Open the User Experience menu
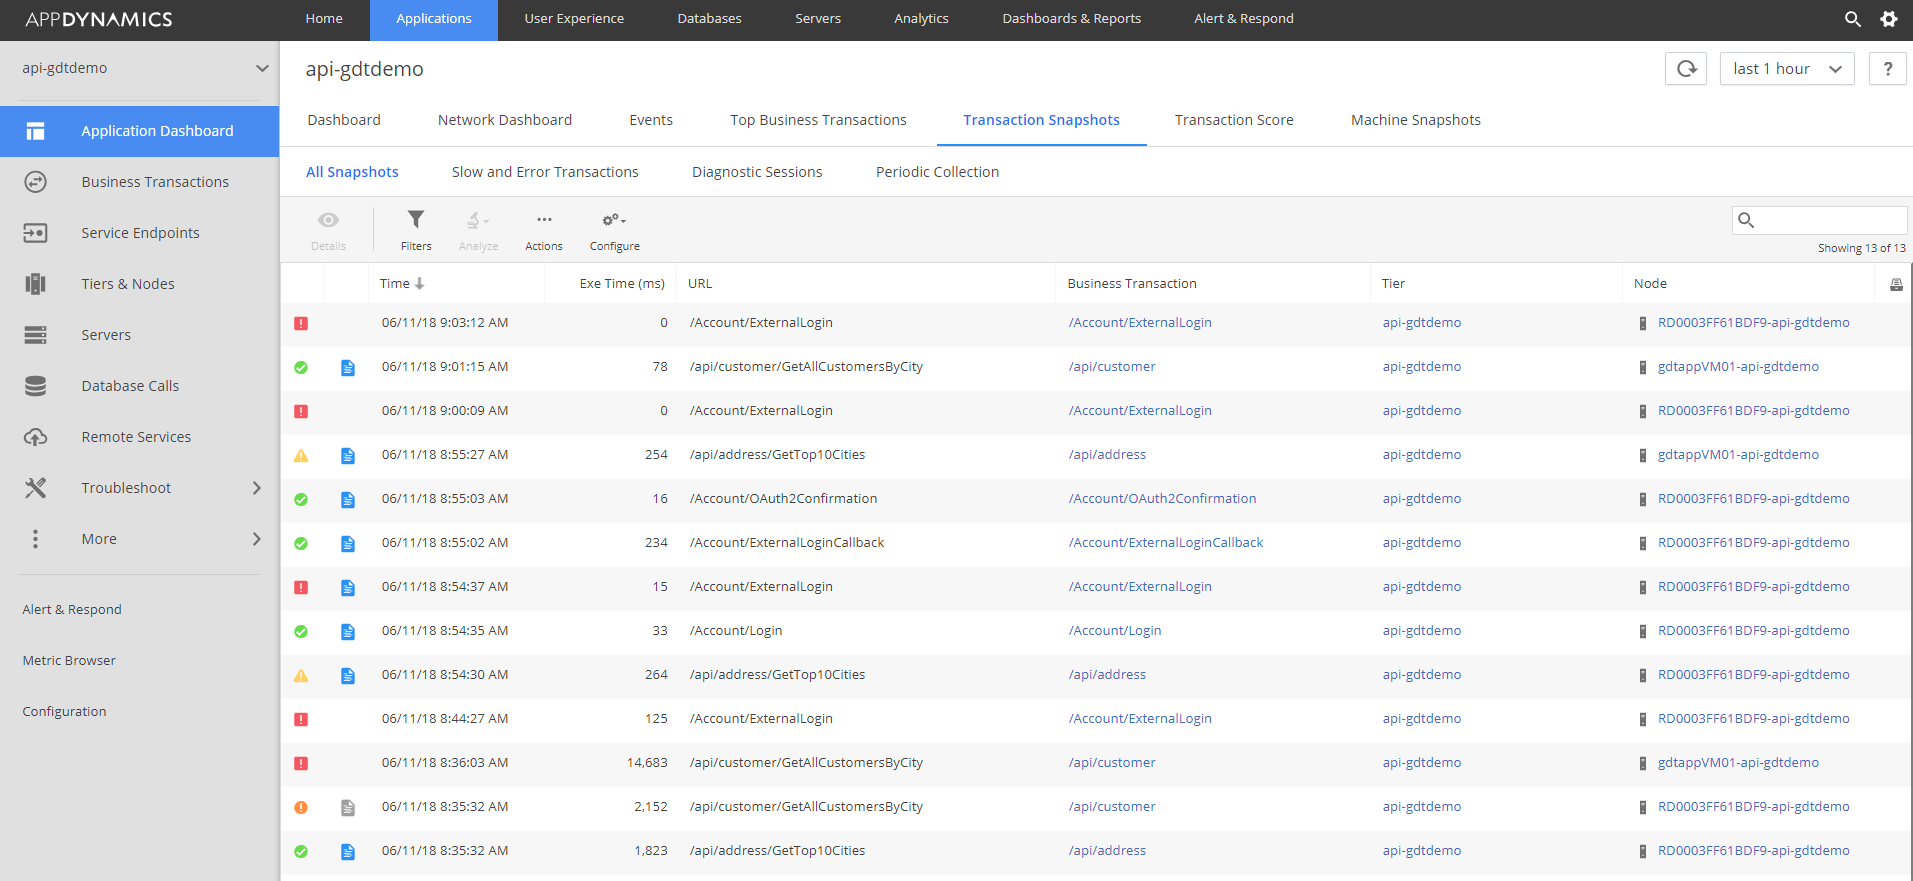This screenshot has width=1913, height=881. tap(574, 19)
